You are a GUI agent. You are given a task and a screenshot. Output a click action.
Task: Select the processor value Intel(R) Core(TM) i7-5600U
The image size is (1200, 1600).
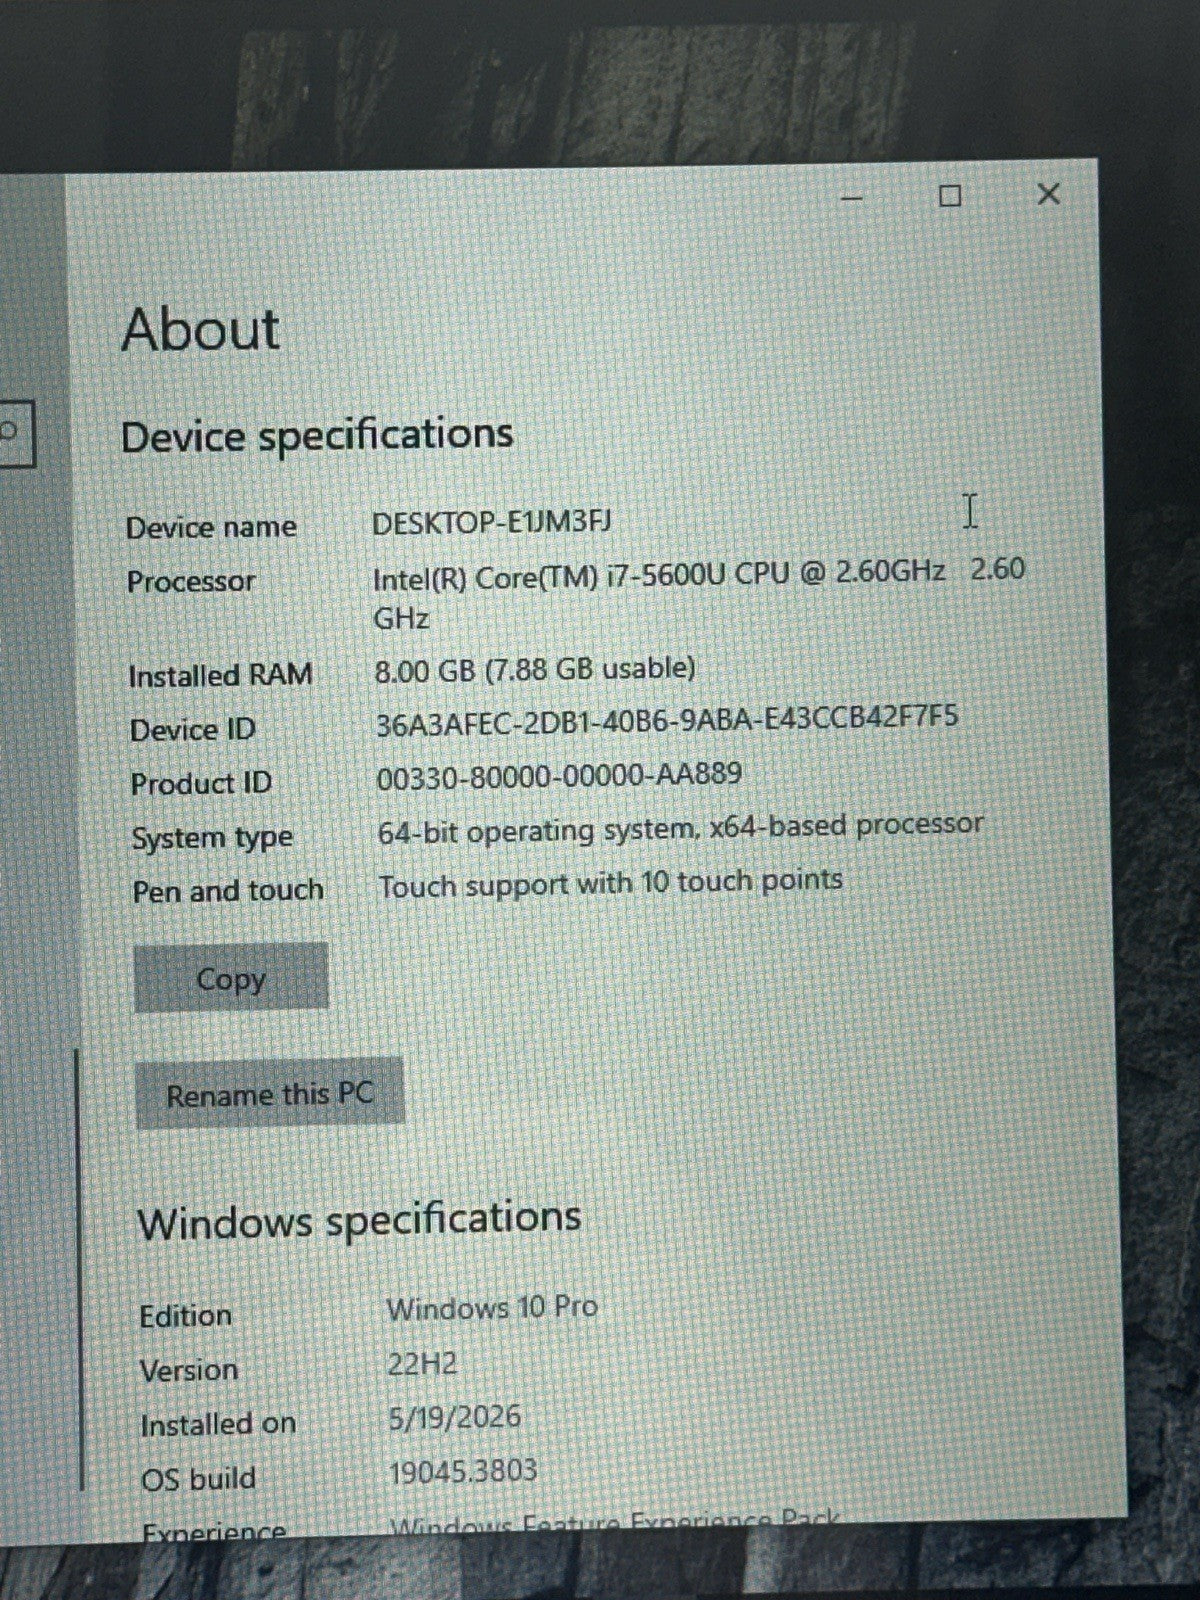pos(698,594)
